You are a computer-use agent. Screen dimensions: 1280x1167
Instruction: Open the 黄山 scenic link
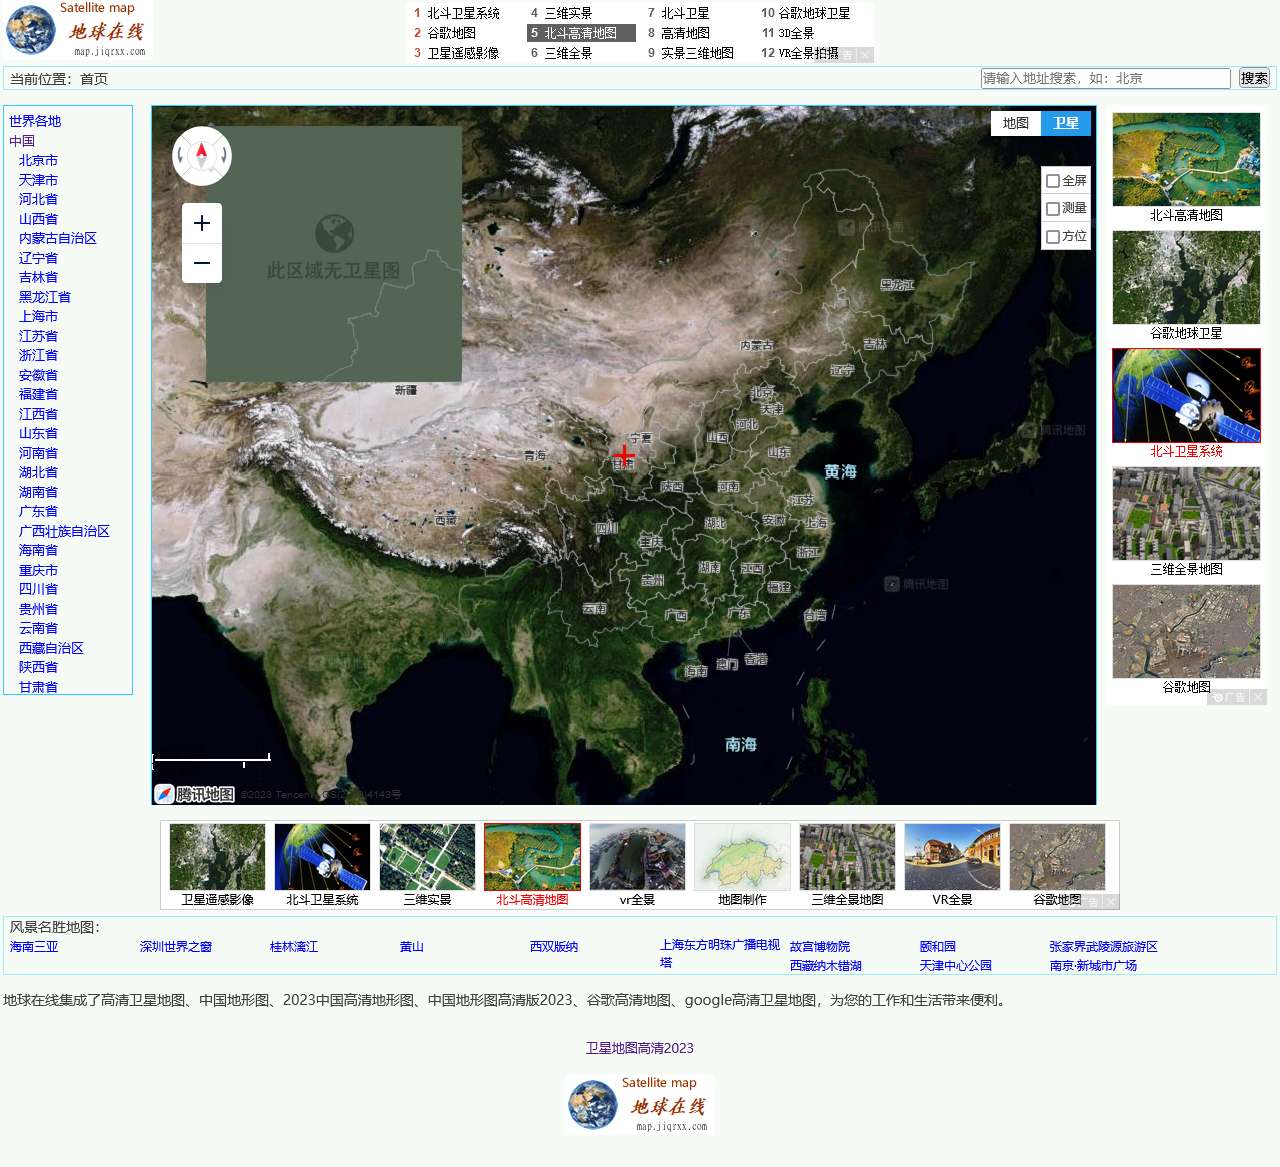412,946
